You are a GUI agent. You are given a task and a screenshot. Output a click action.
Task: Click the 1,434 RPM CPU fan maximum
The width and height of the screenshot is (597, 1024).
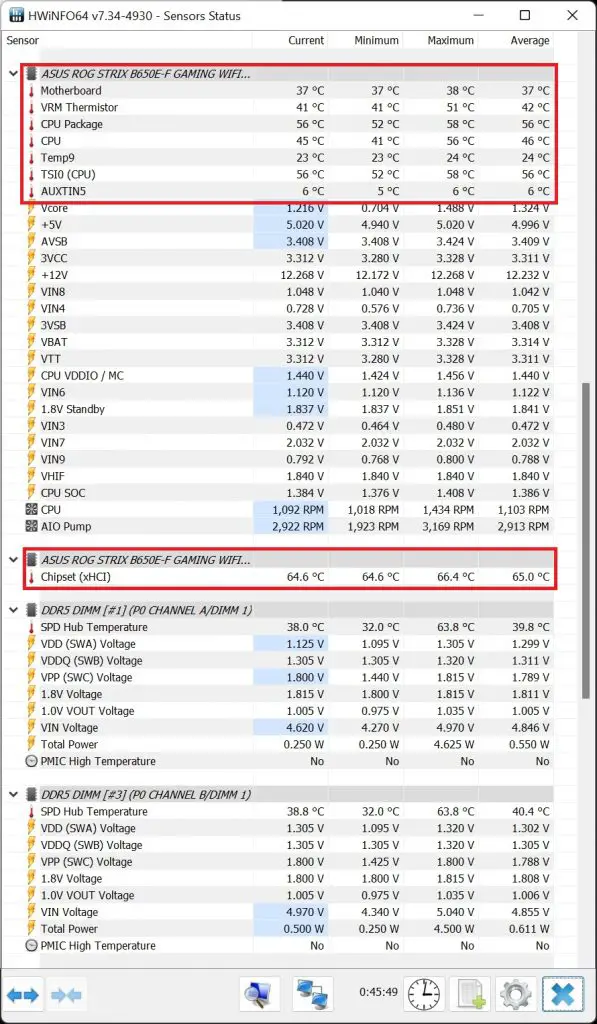pos(448,509)
